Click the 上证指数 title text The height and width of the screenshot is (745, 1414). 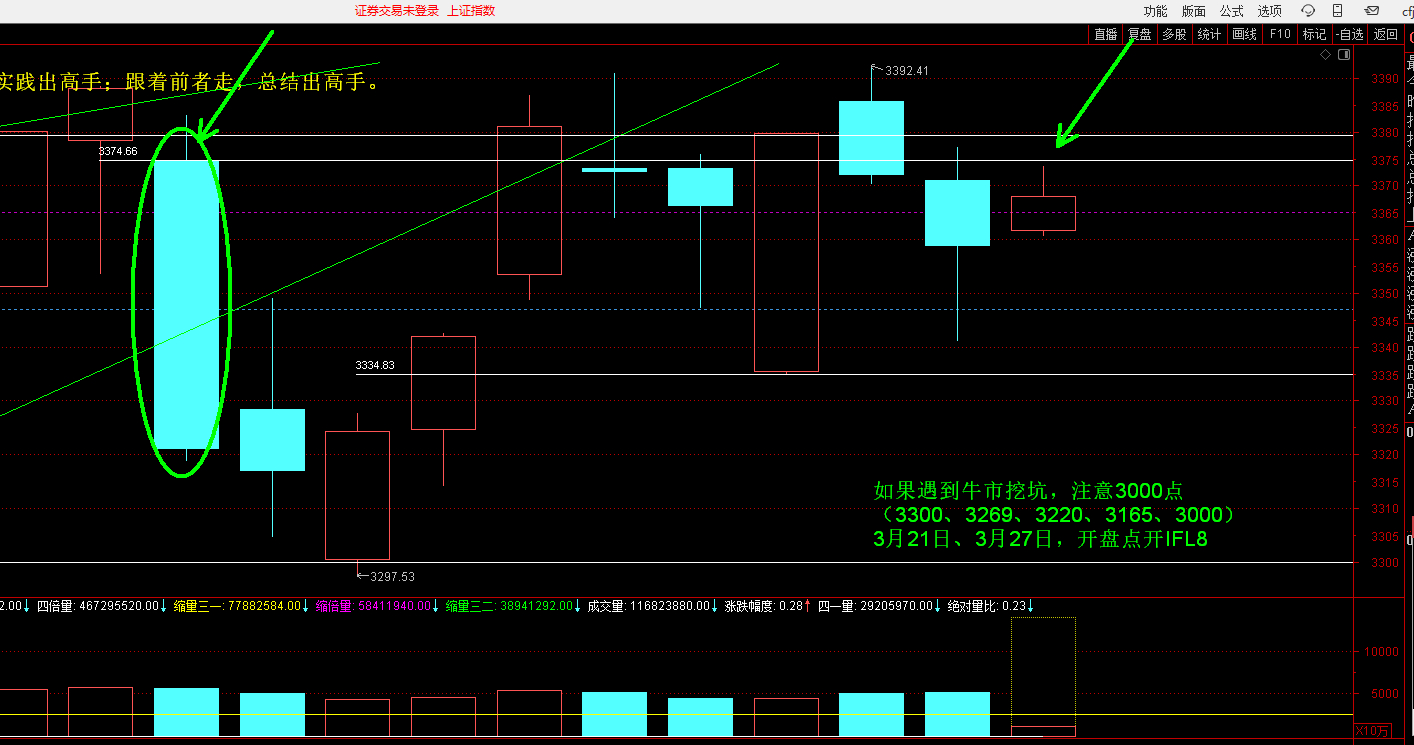[470, 11]
